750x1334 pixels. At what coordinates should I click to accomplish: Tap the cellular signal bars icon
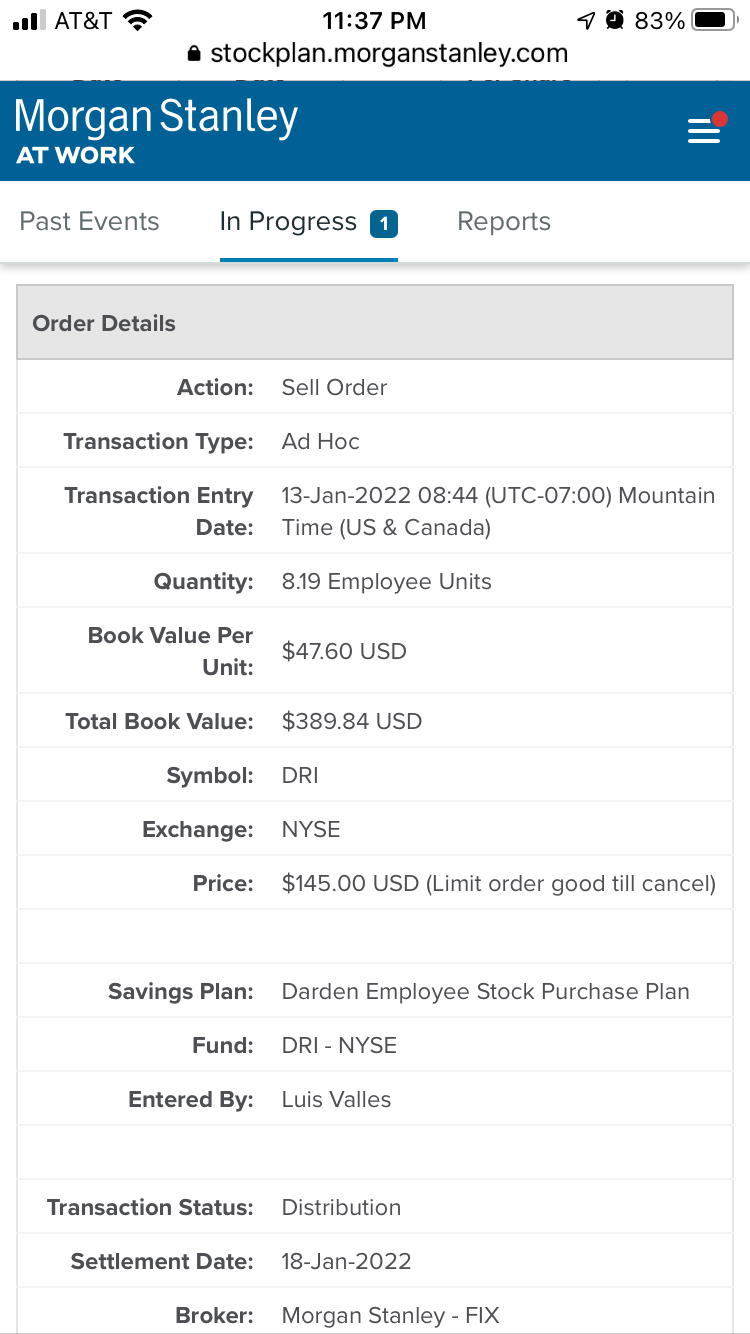(x=30, y=20)
